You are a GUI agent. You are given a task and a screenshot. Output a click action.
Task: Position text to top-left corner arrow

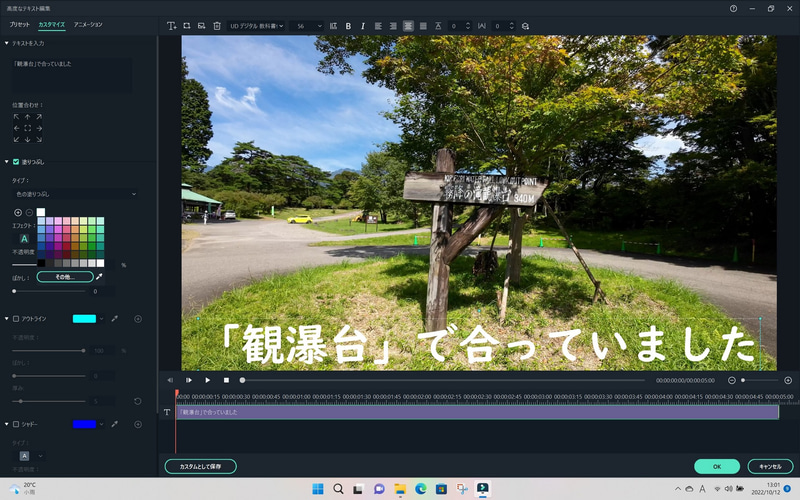click(16, 117)
